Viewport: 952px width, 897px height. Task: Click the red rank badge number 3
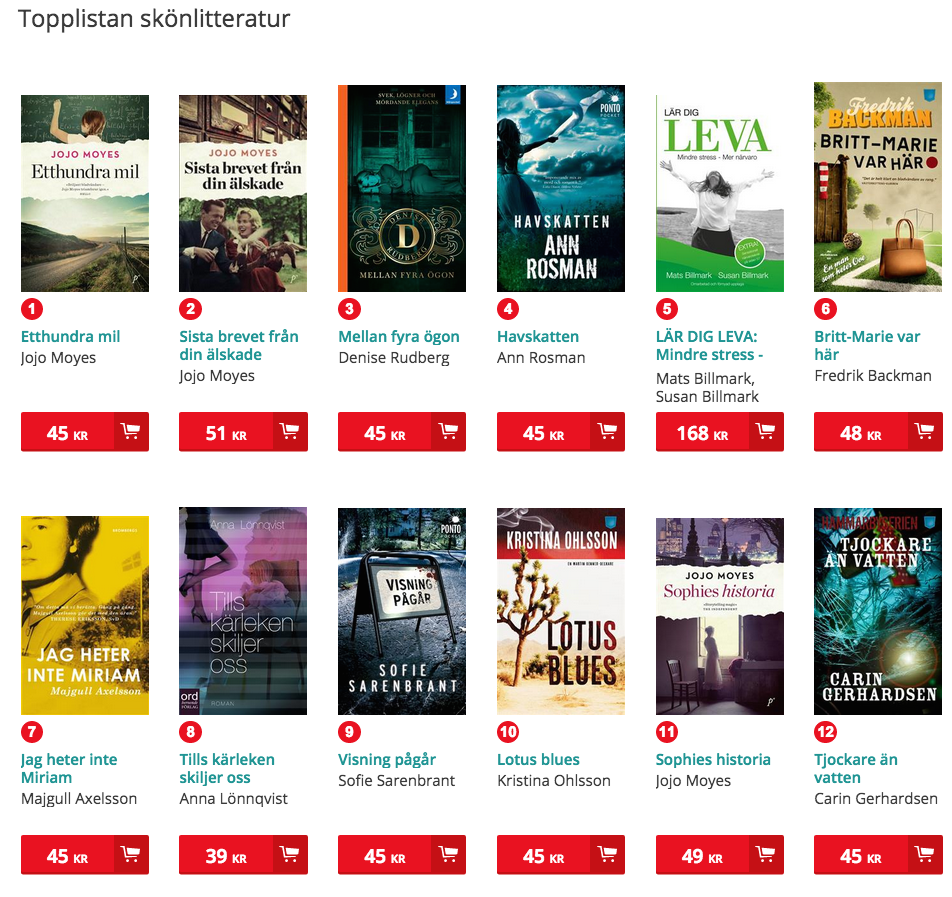(349, 309)
